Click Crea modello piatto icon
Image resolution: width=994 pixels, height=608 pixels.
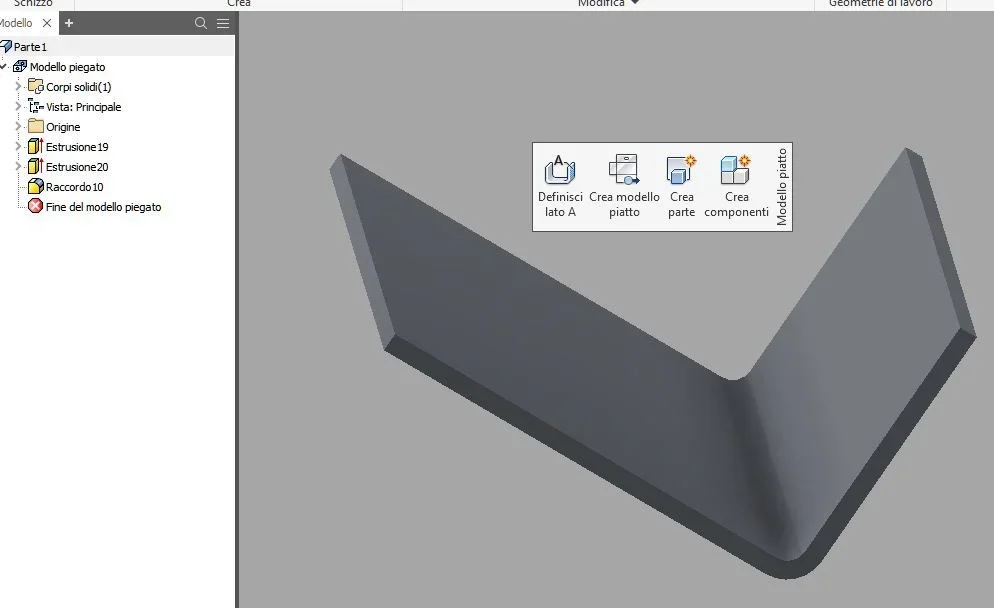624,169
